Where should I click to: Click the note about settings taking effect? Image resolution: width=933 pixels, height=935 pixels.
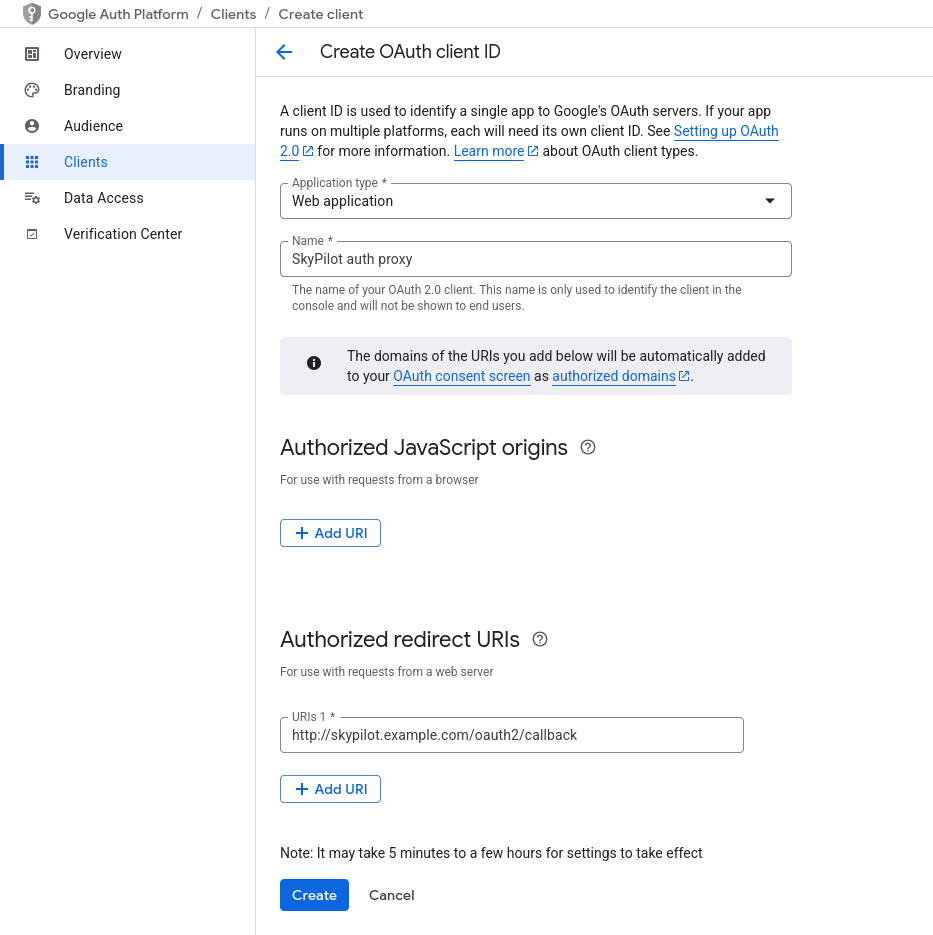pyautogui.click(x=491, y=853)
